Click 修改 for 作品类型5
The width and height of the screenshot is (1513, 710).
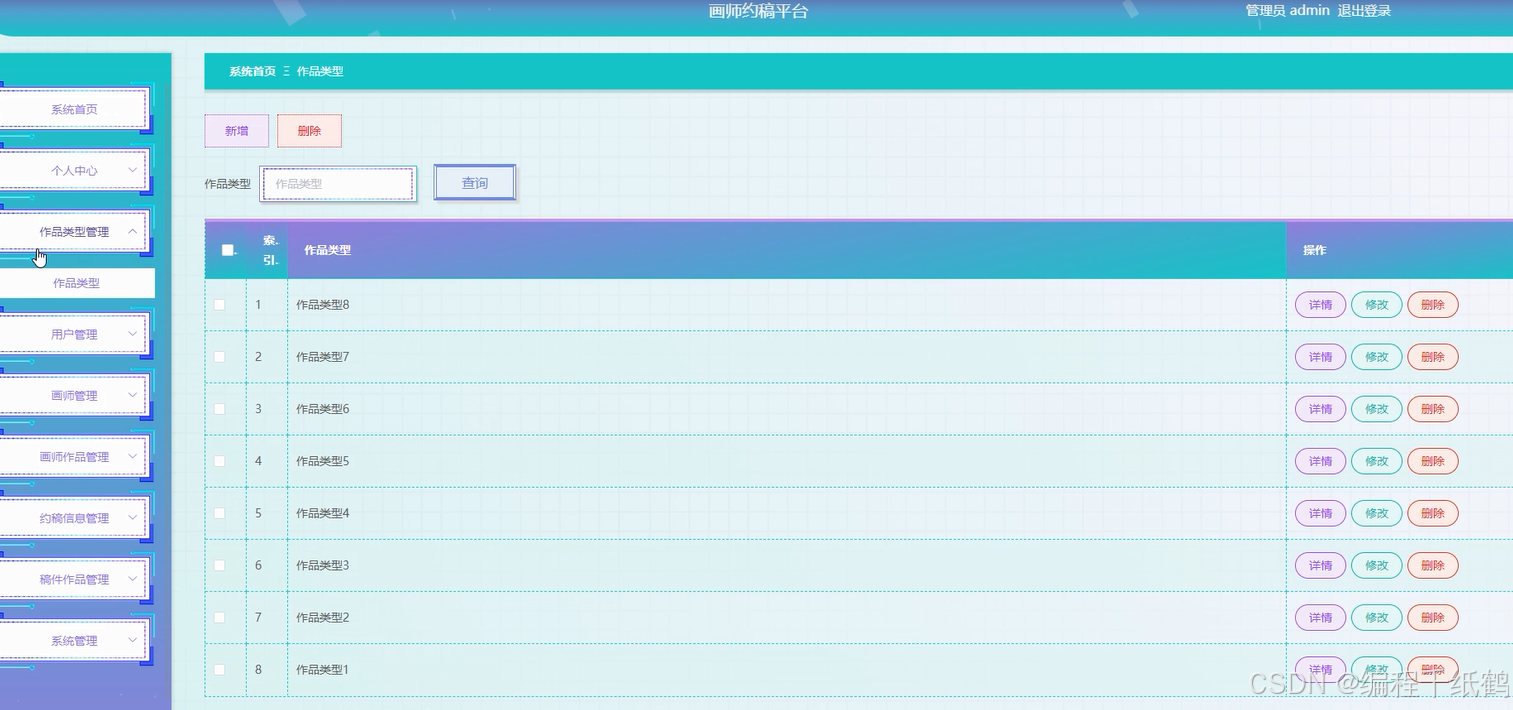(1376, 461)
